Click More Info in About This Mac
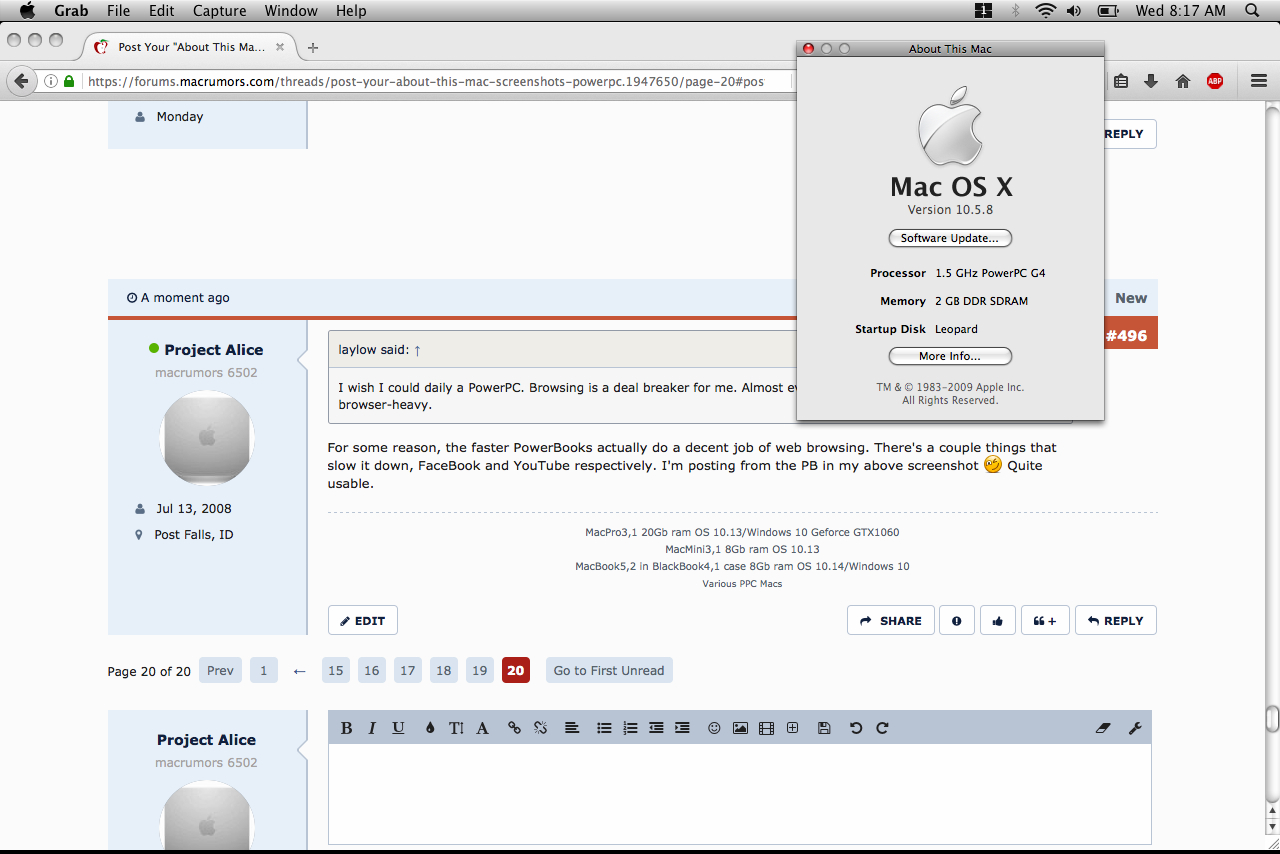Viewport: 1280px width, 854px height. [950, 356]
